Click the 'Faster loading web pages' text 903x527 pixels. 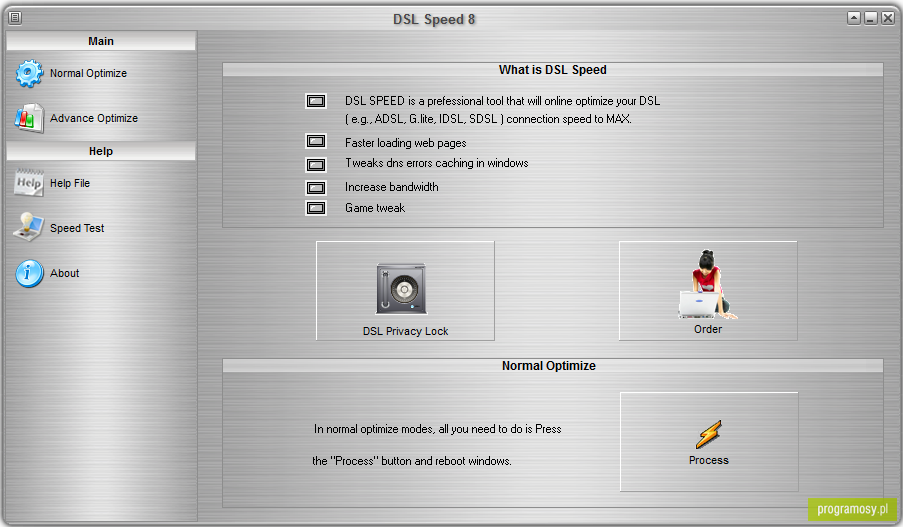pos(405,143)
